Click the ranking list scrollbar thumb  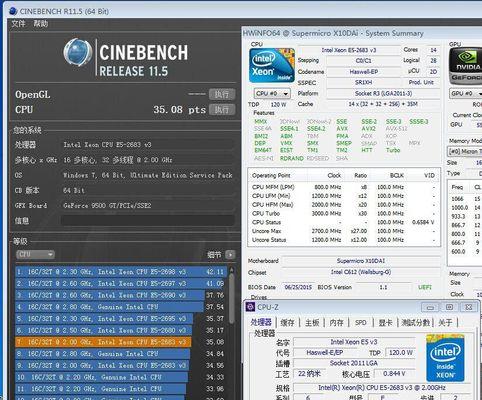pos(231,299)
